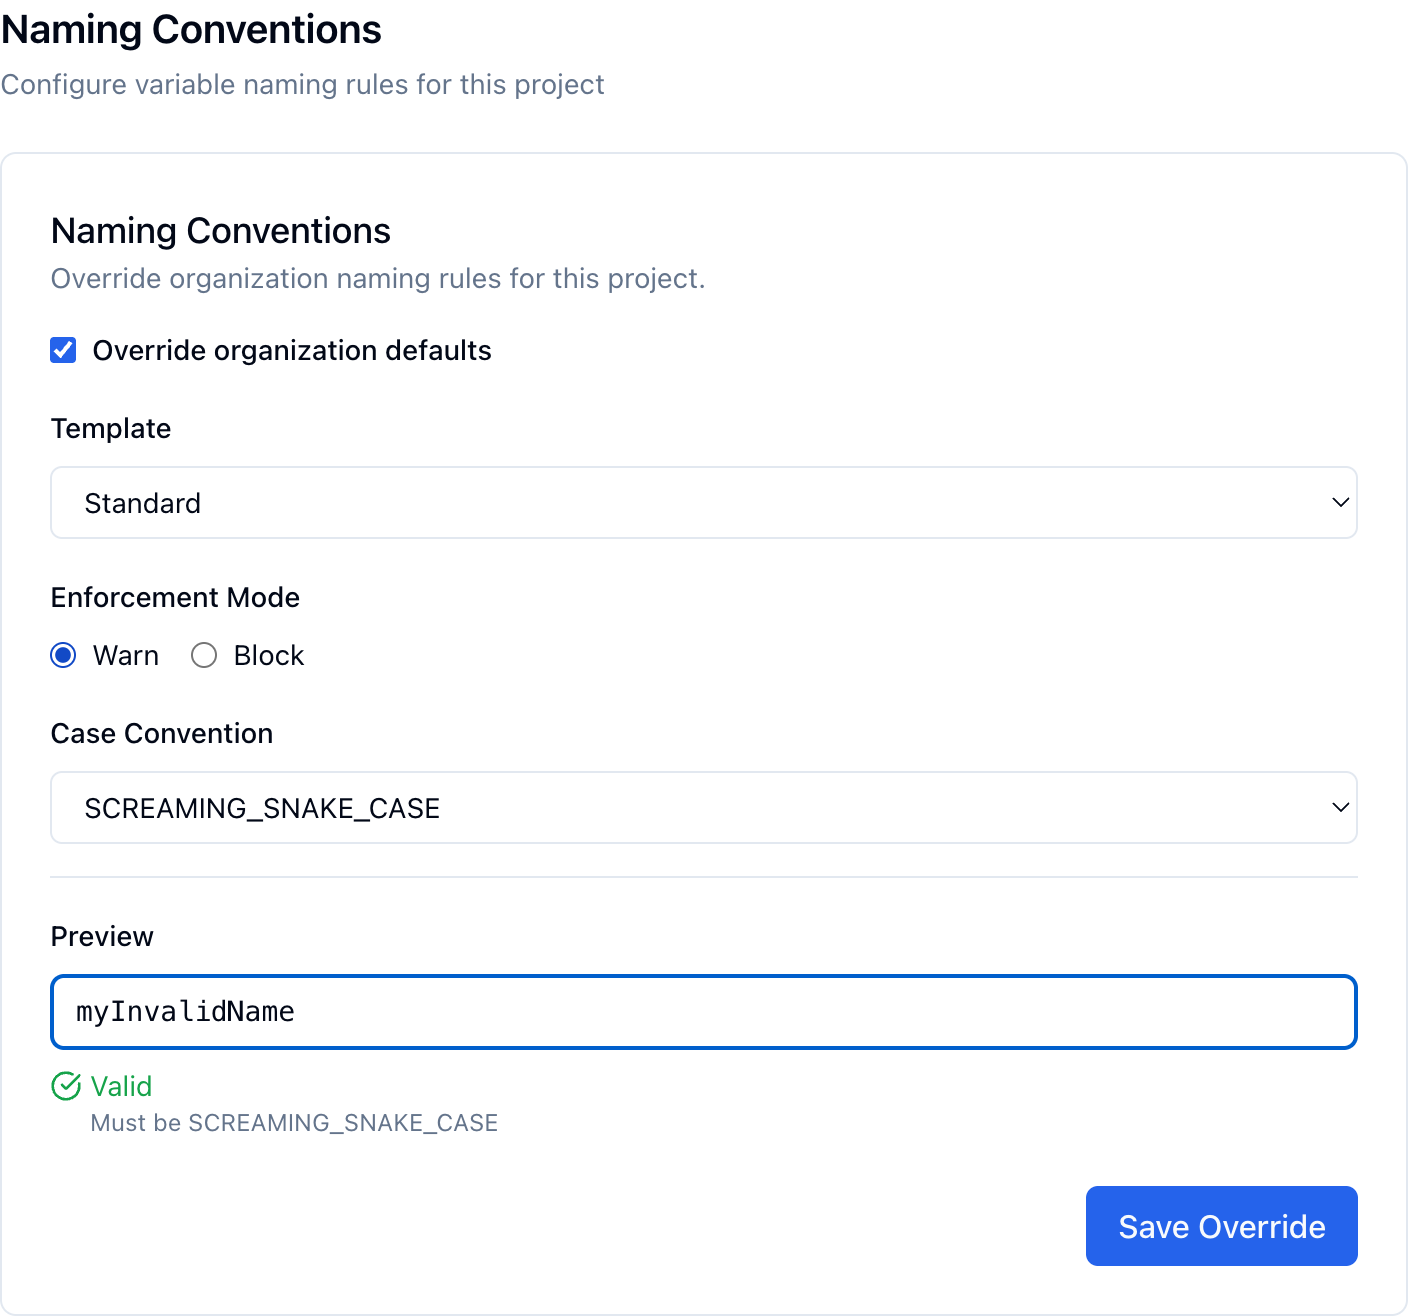This screenshot has height=1316, width=1408.
Task: Click the Block radio label text
Action: 269,656
